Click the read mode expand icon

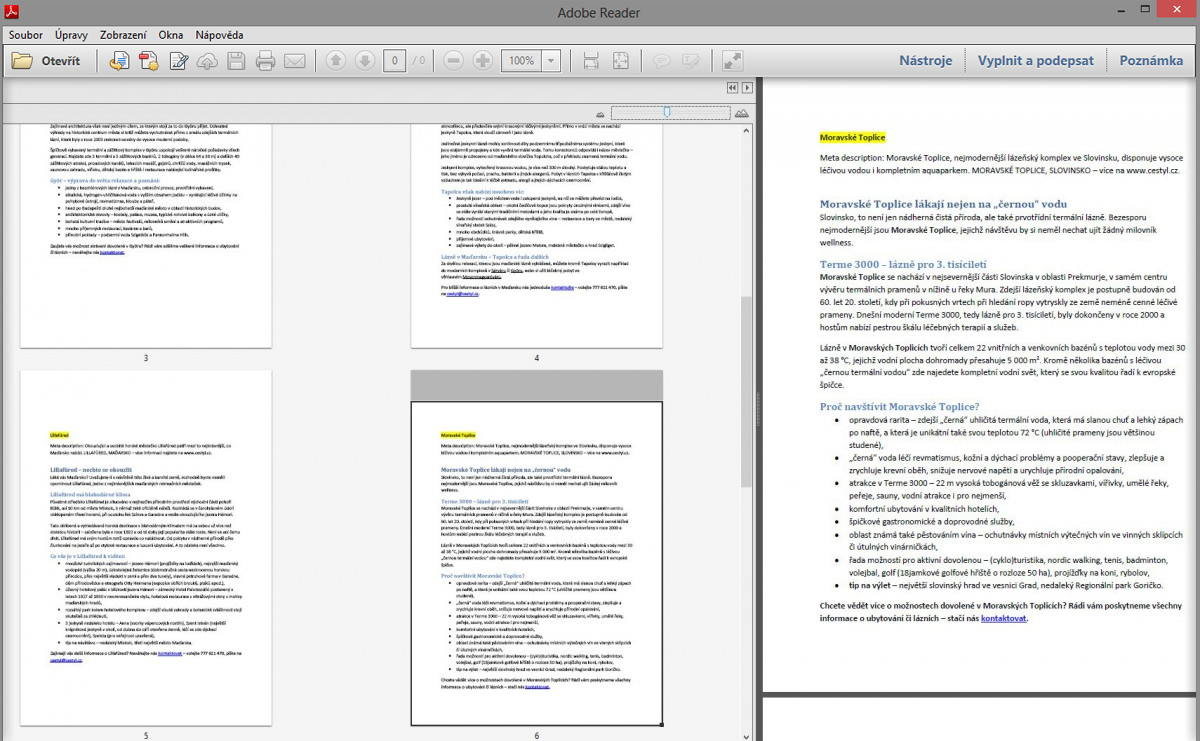click(732, 60)
